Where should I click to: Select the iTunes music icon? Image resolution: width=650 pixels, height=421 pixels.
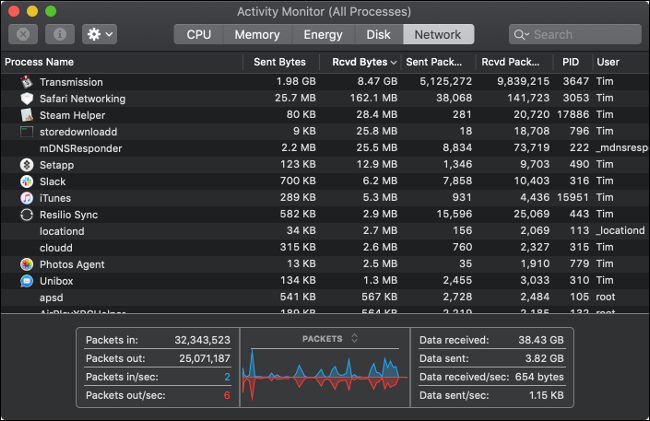pos(27,198)
